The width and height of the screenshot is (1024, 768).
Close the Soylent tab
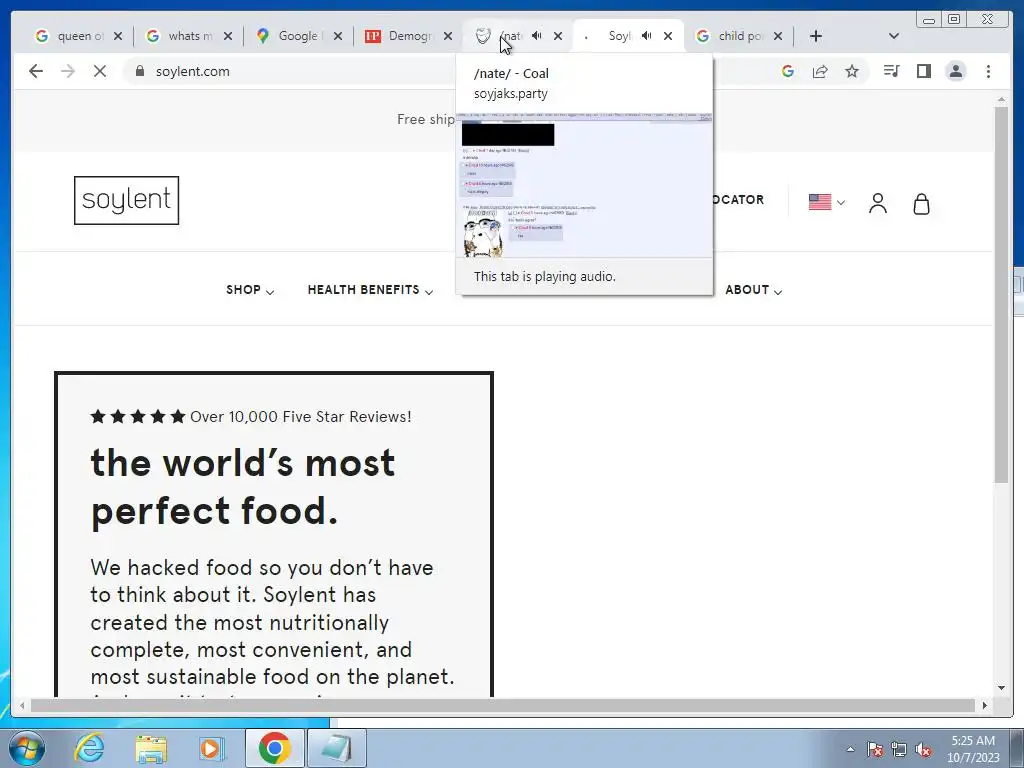tap(667, 36)
